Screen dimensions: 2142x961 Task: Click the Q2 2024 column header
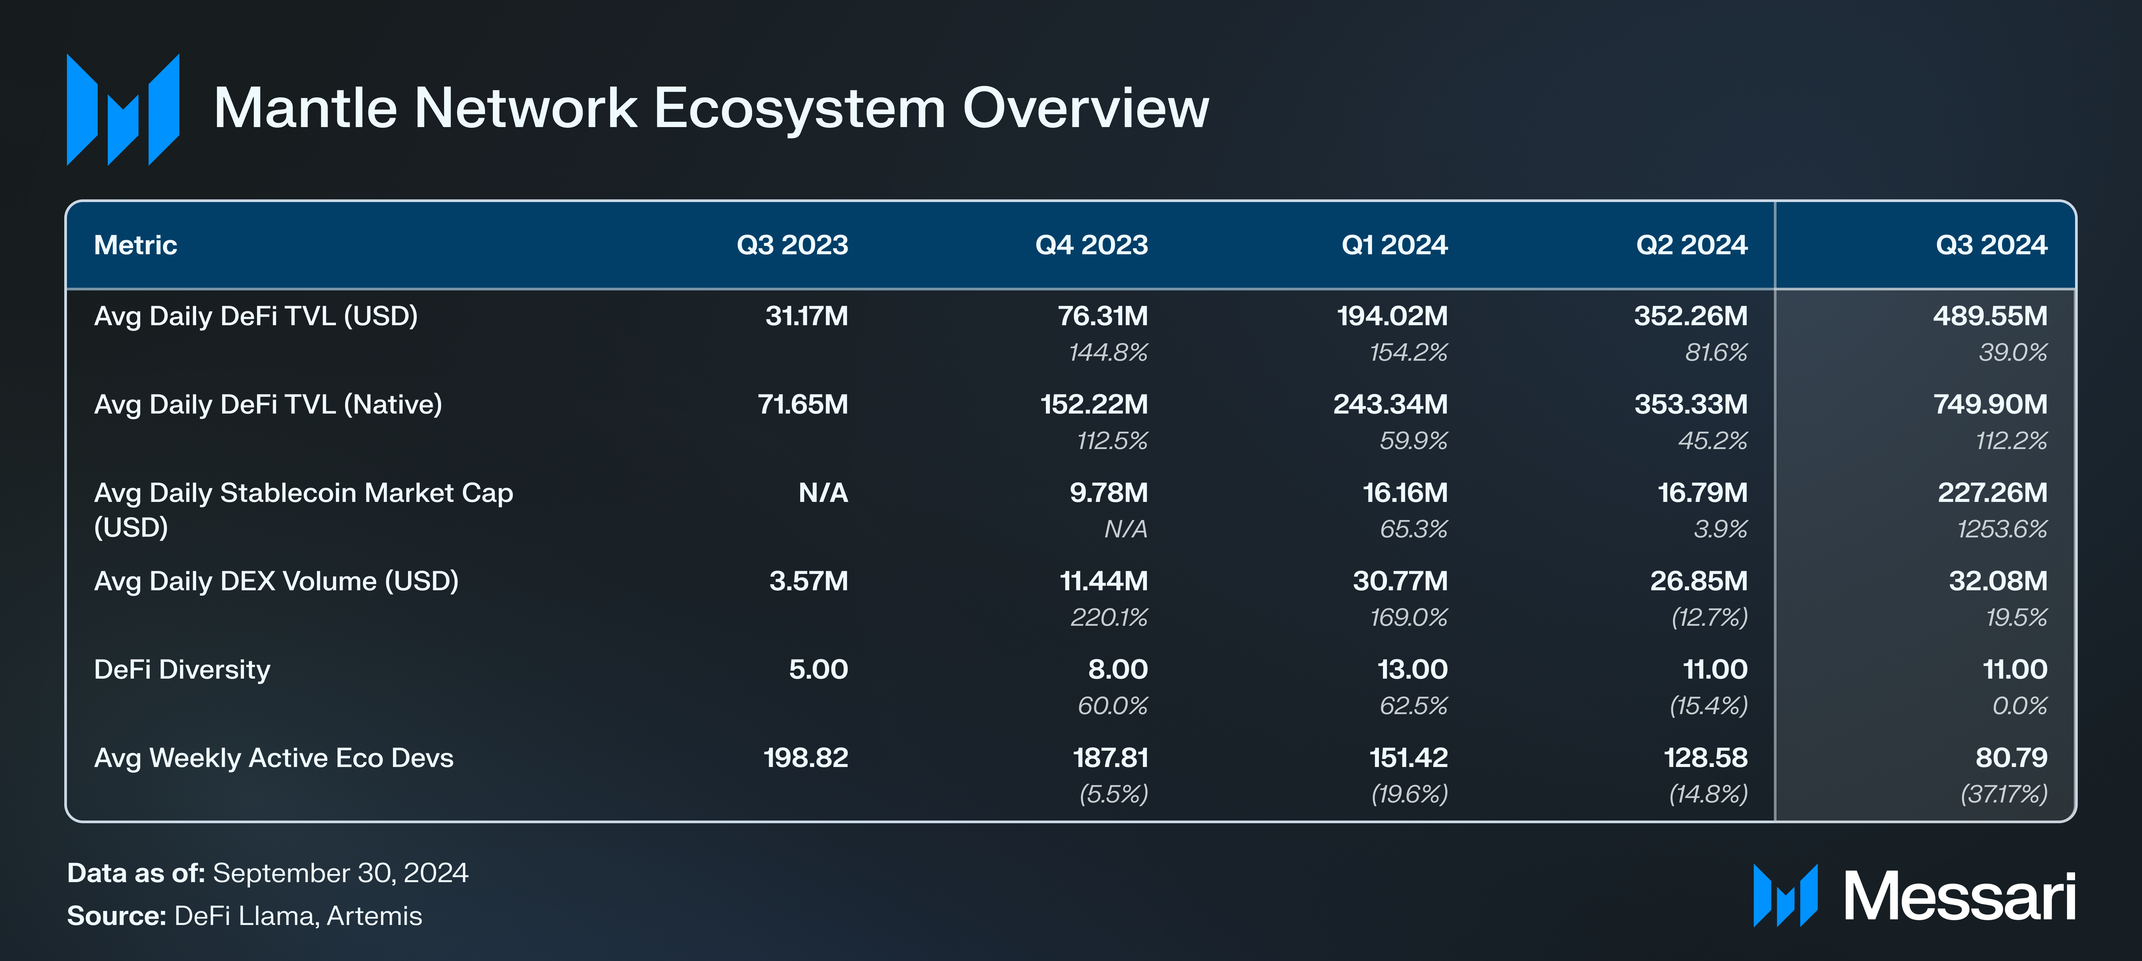click(x=1692, y=245)
